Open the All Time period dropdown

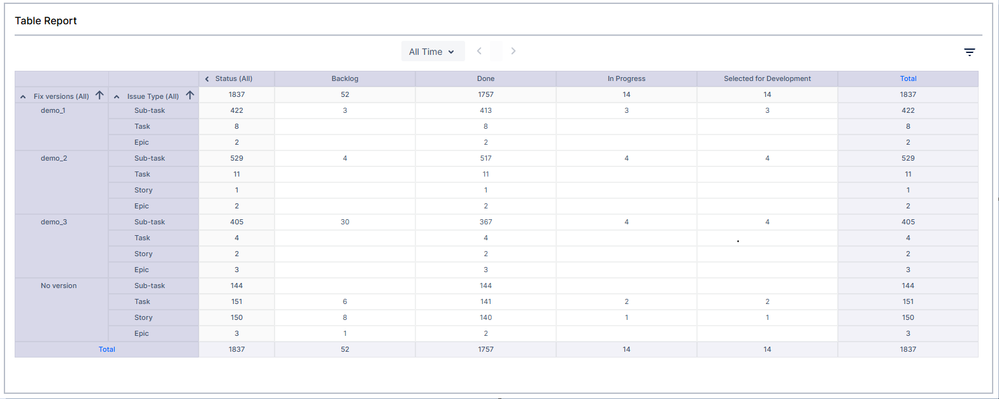[433, 52]
